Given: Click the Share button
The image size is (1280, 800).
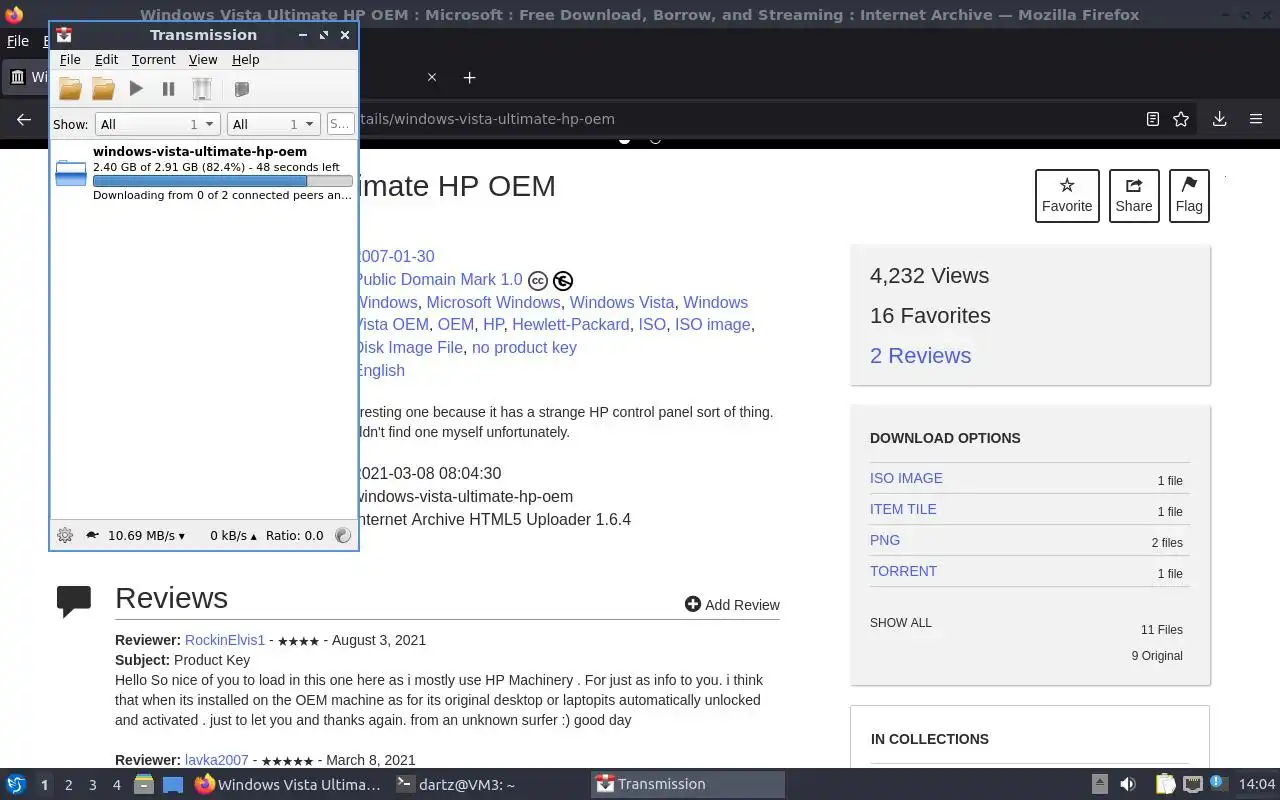Looking at the screenshot, I should coord(1134,196).
